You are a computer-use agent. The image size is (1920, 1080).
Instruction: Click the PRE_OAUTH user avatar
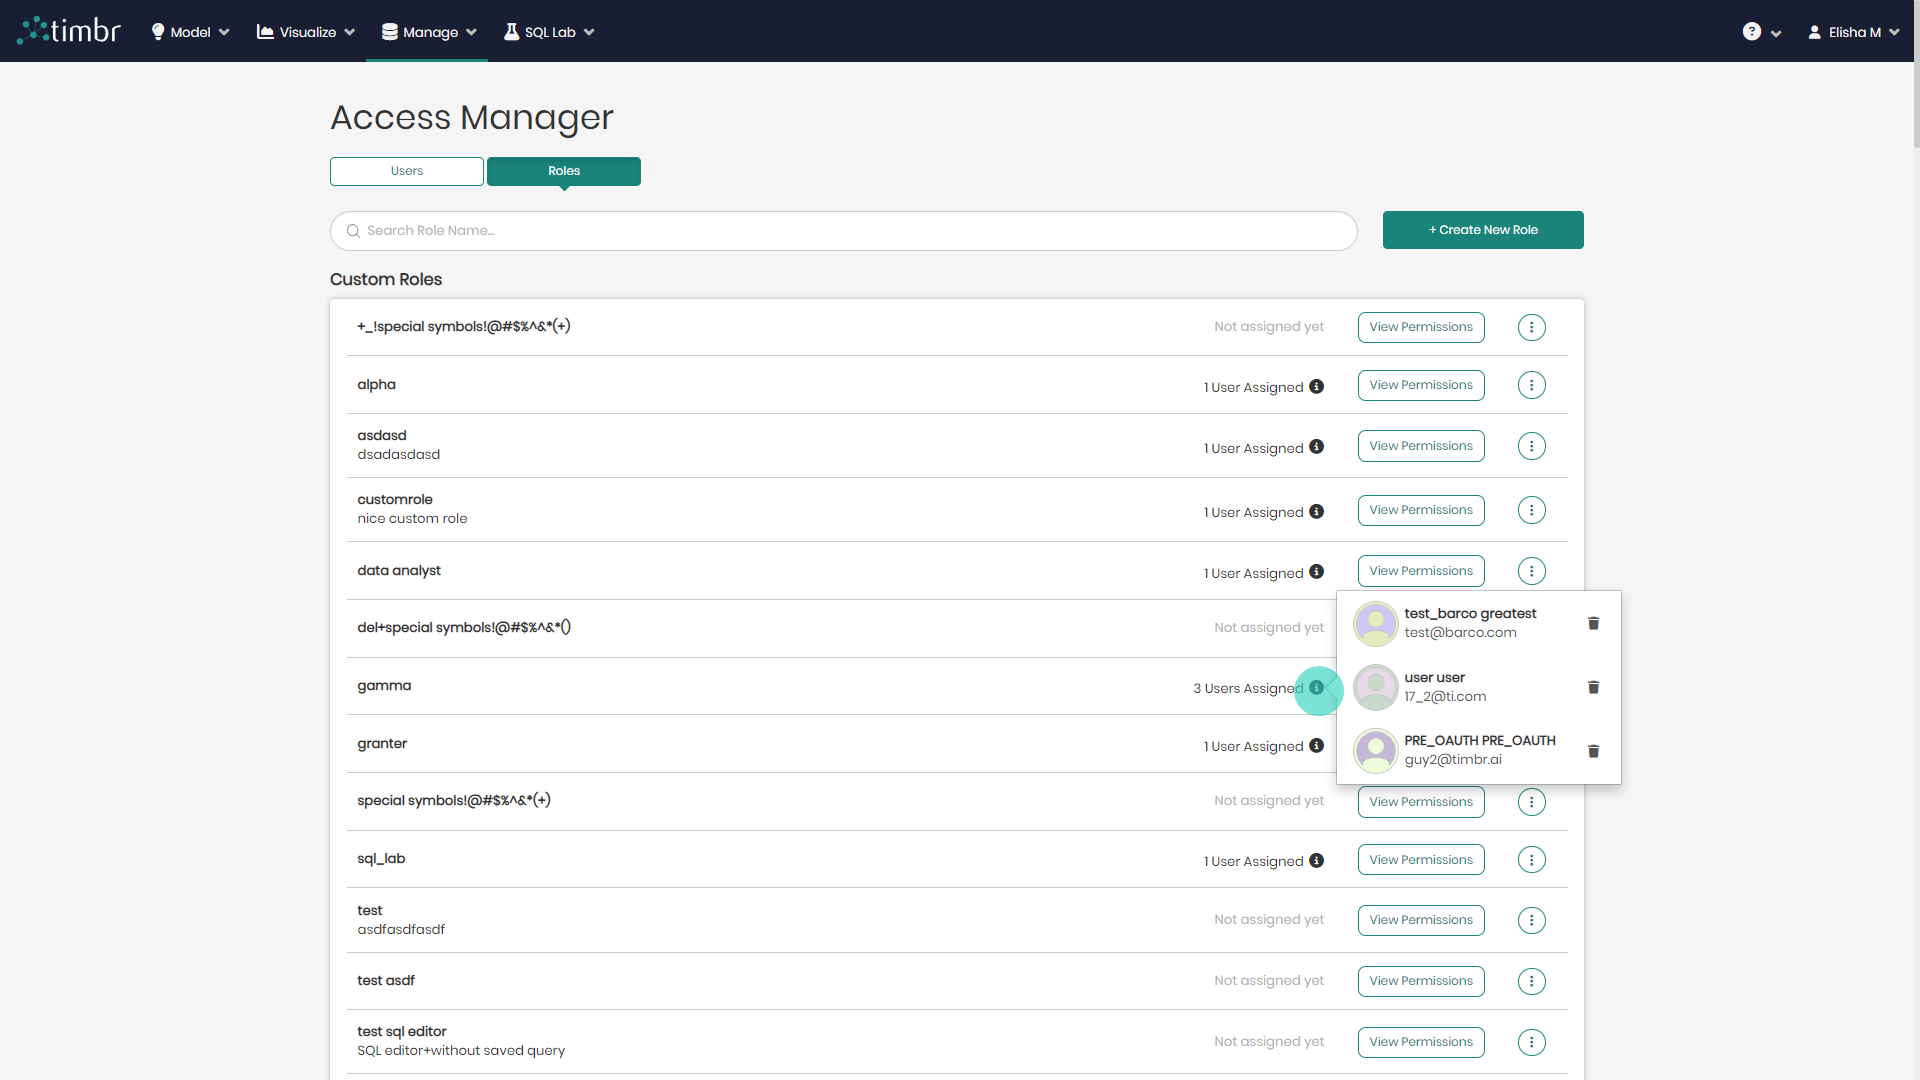tap(1375, 751)
